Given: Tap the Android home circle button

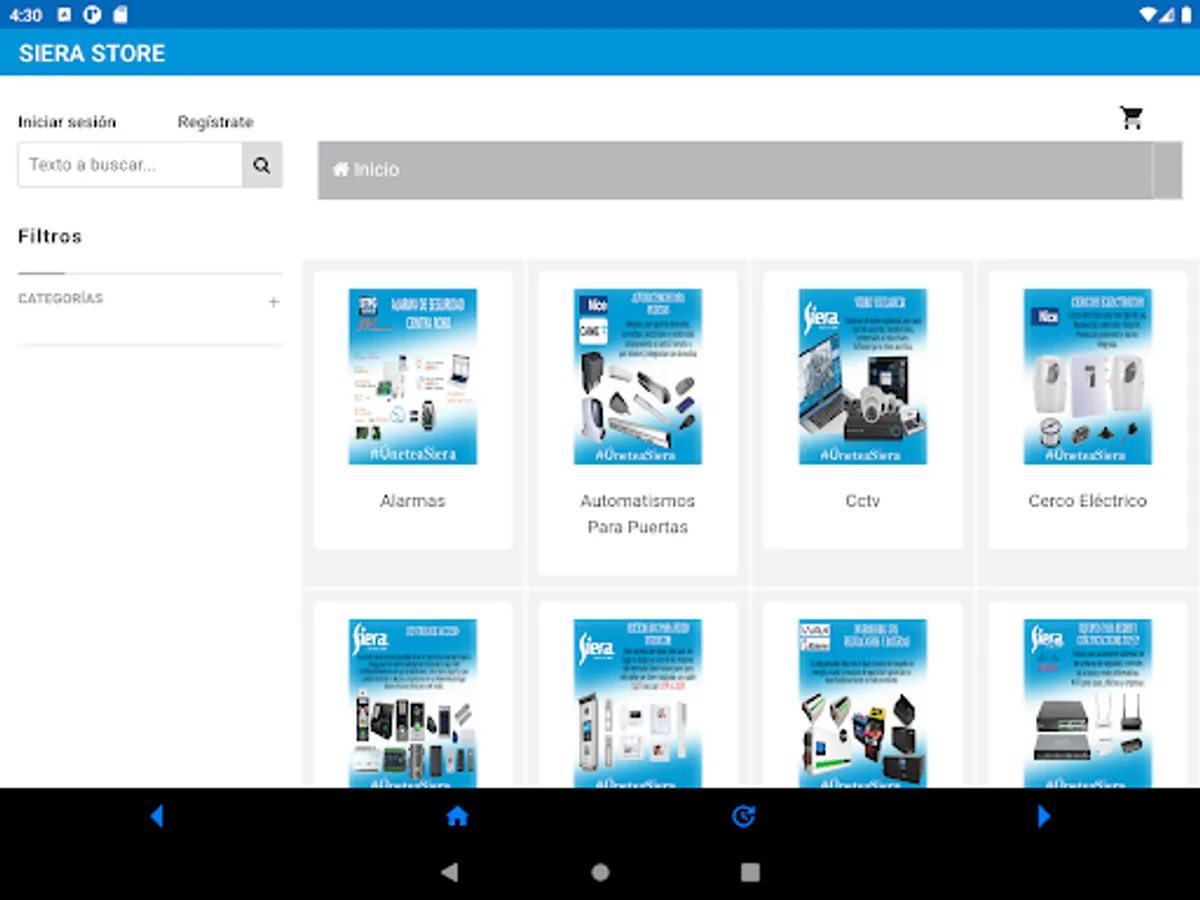Looking at the screenshot, I should [x=600, y=872].
